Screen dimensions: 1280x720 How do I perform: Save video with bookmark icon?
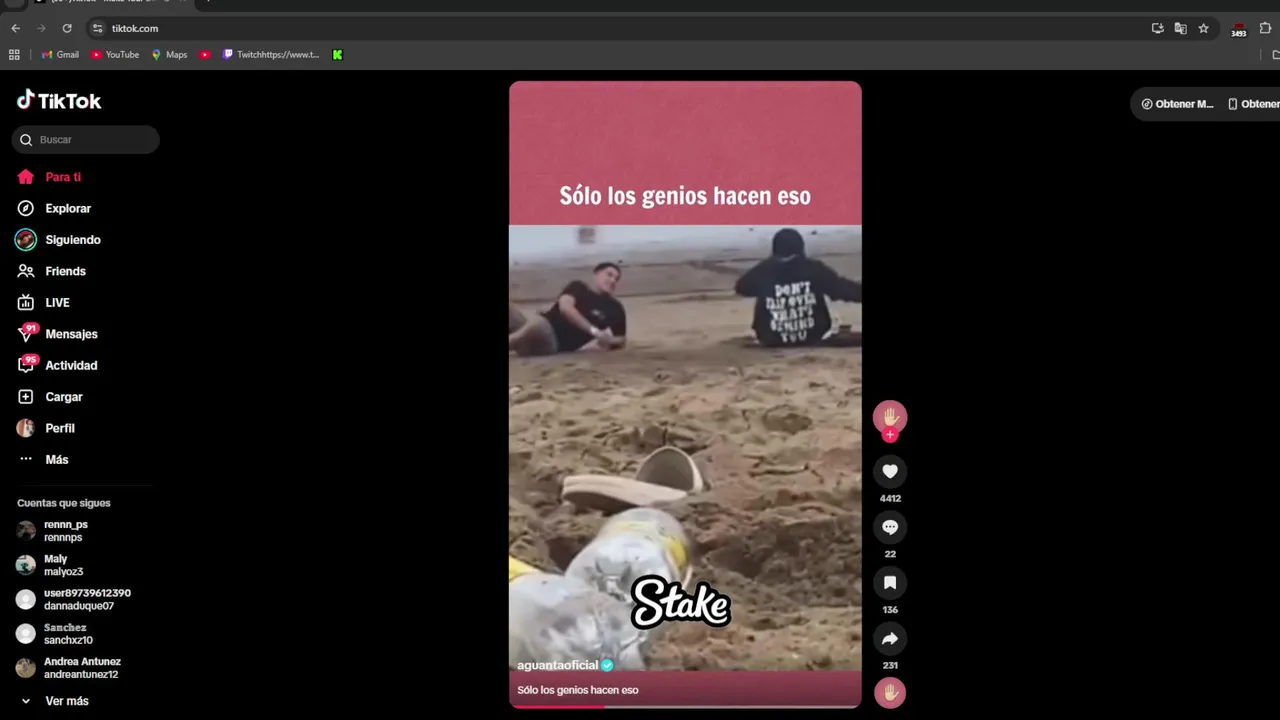point(890,583)
